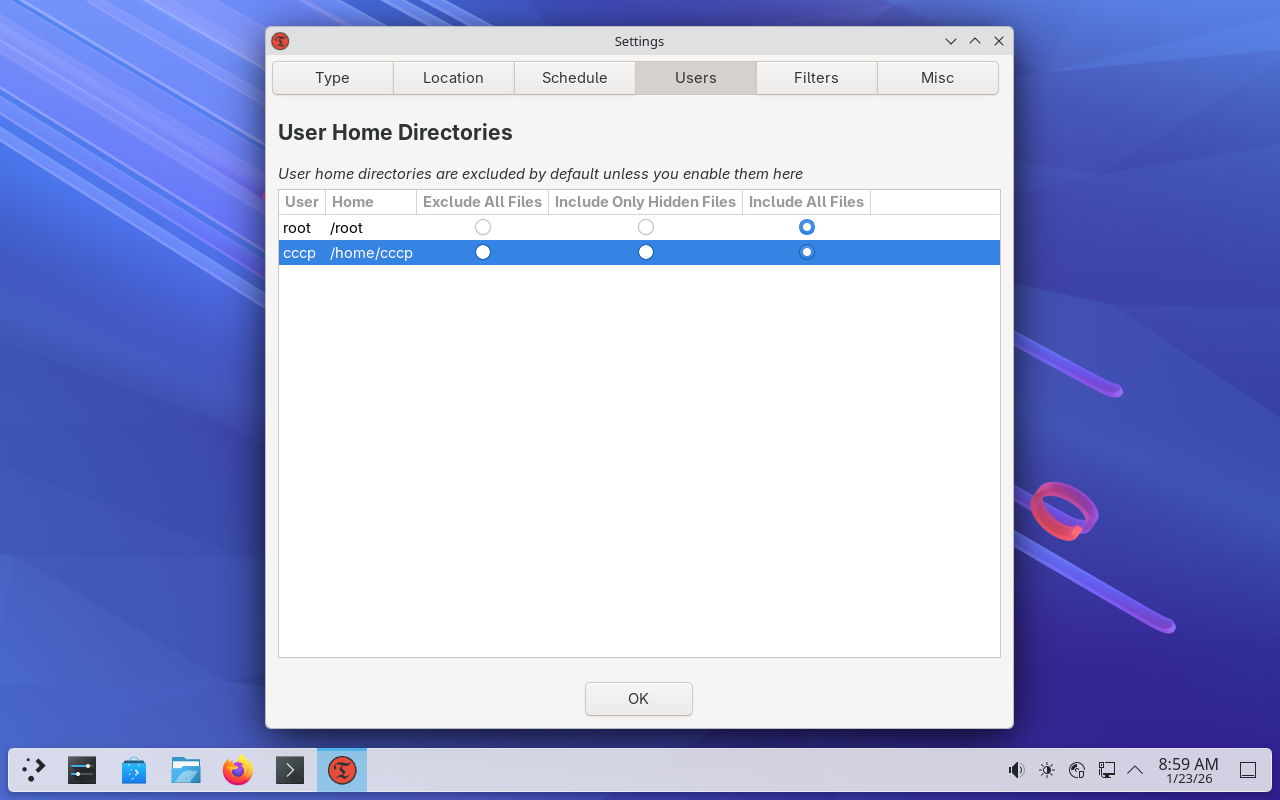
Task: Select Include Only Hidden Files for root
Action: coord(646,228)
